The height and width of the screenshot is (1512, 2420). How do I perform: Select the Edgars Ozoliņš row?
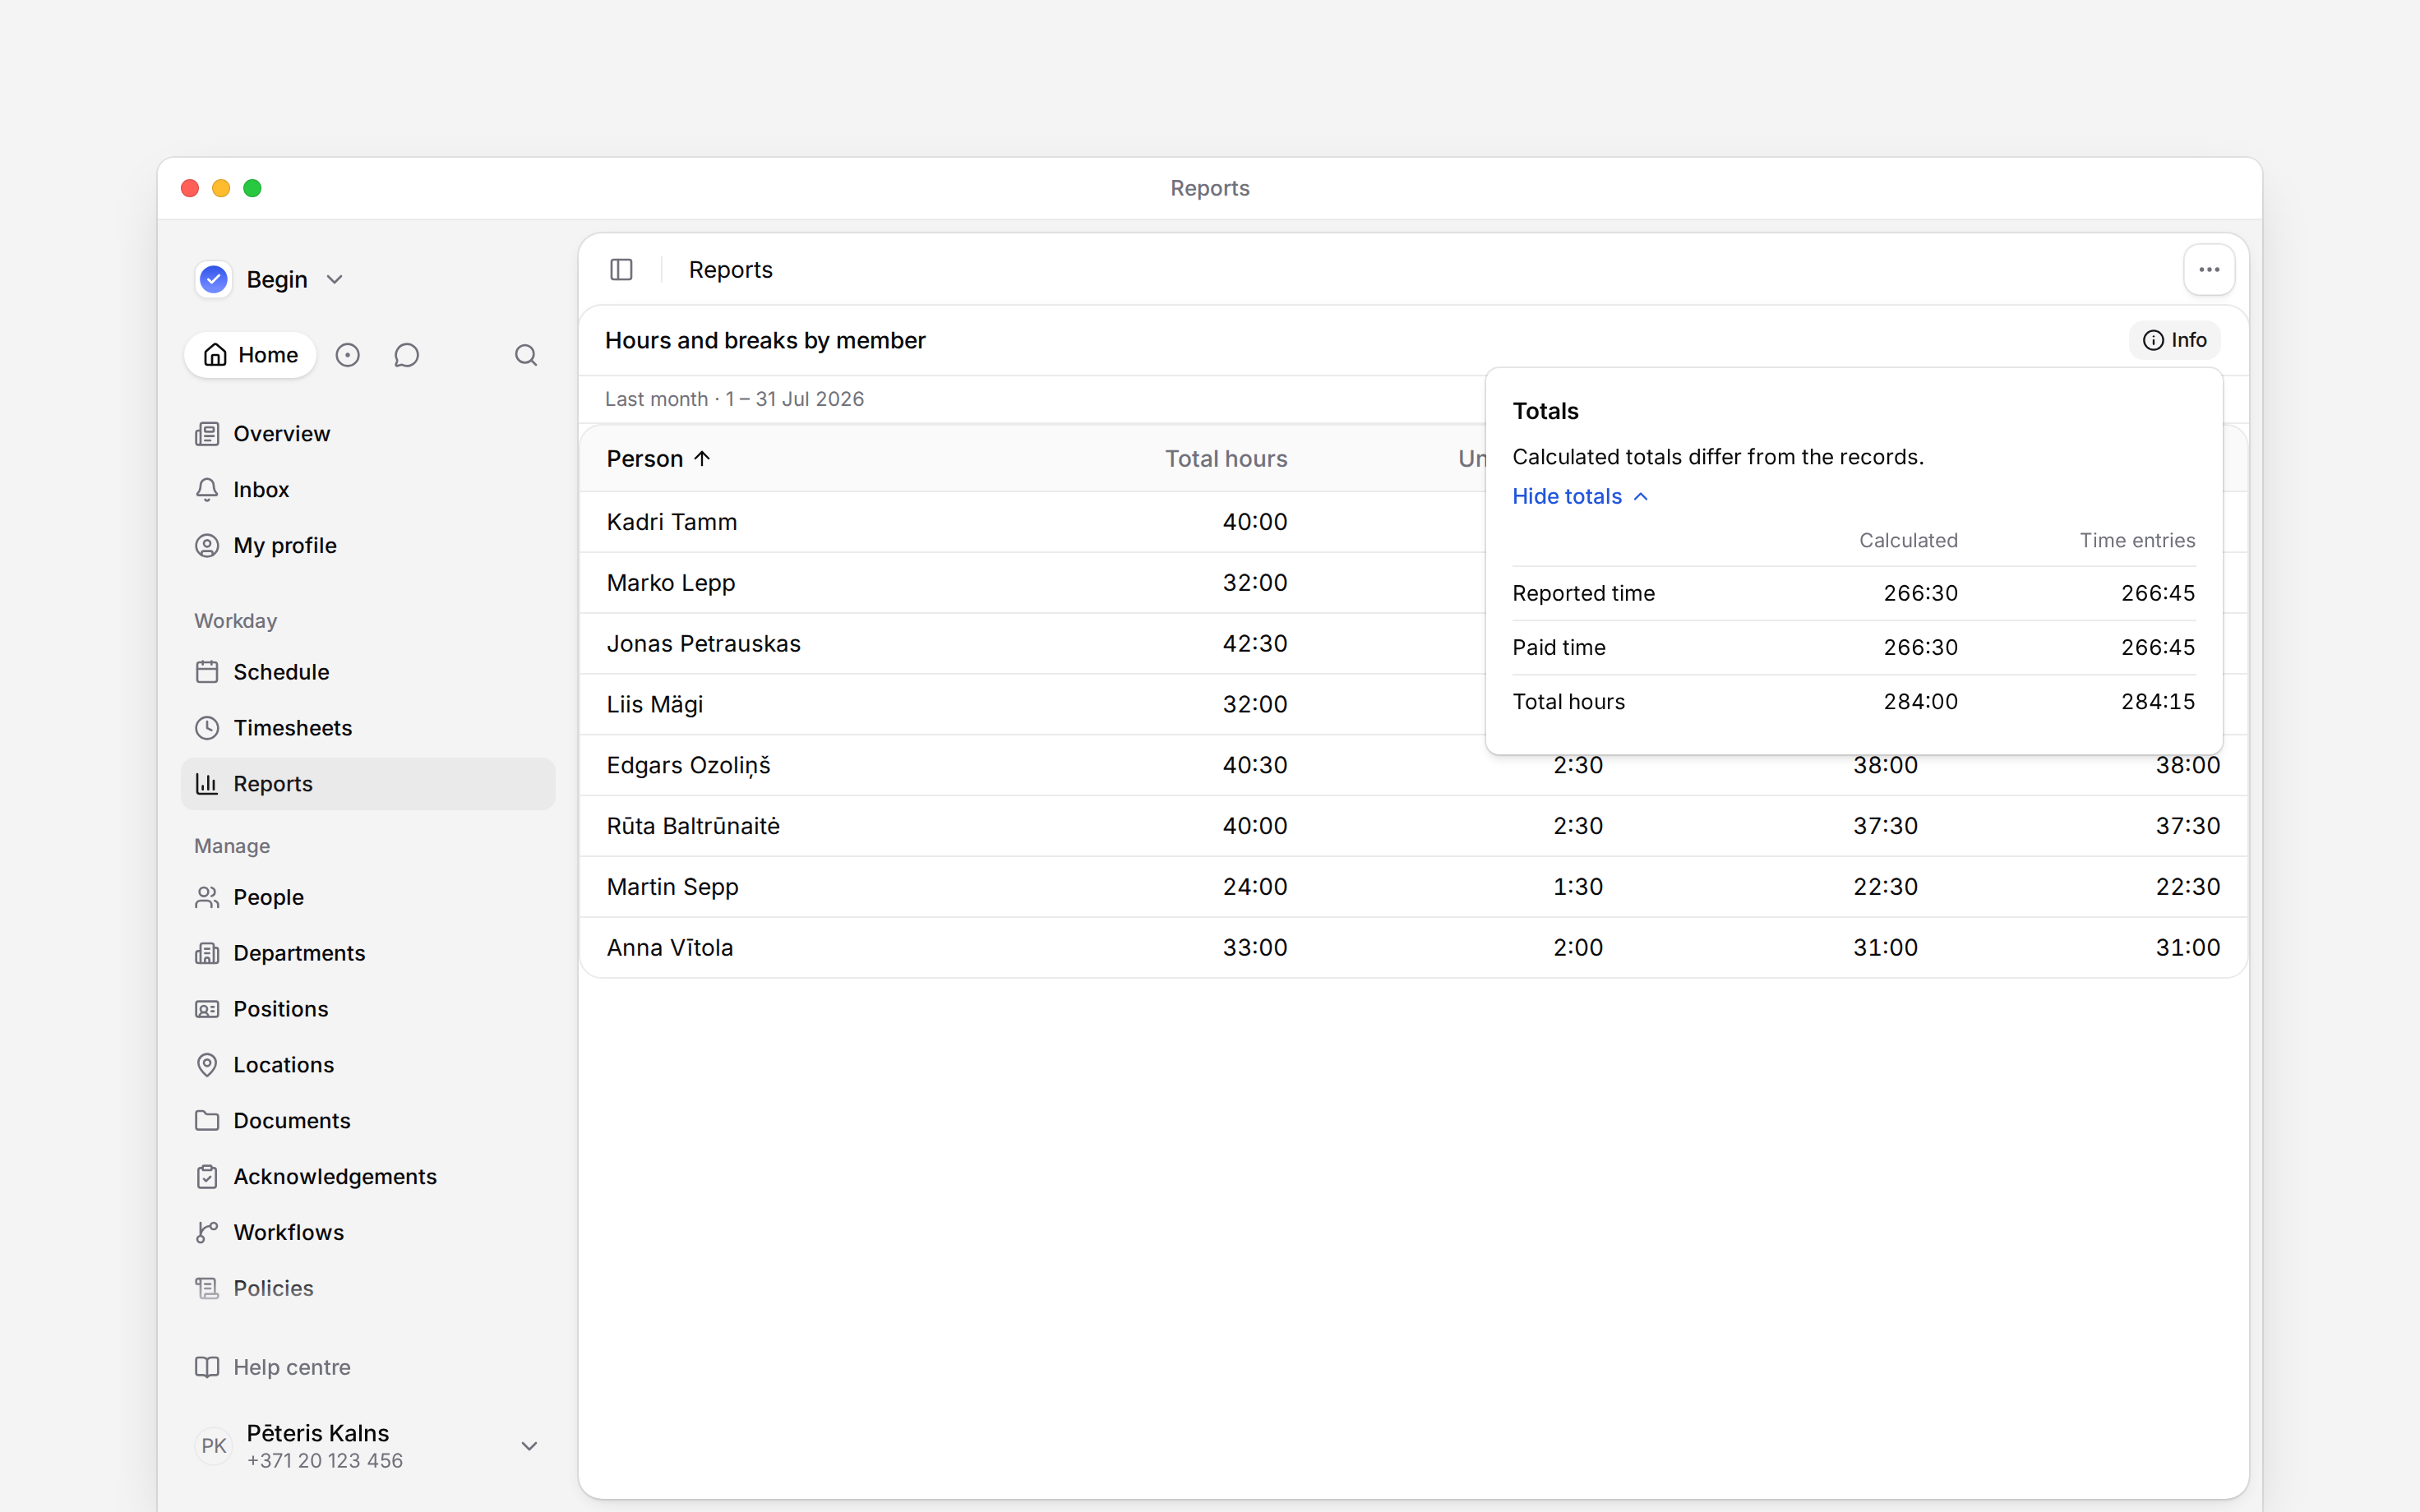(x=1413, y=766)
